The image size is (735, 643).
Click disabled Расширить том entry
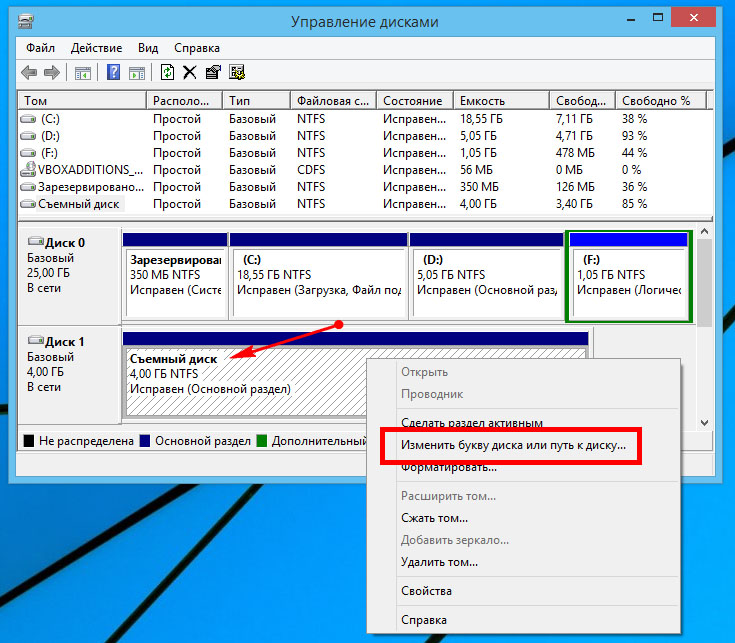[448, 496]
